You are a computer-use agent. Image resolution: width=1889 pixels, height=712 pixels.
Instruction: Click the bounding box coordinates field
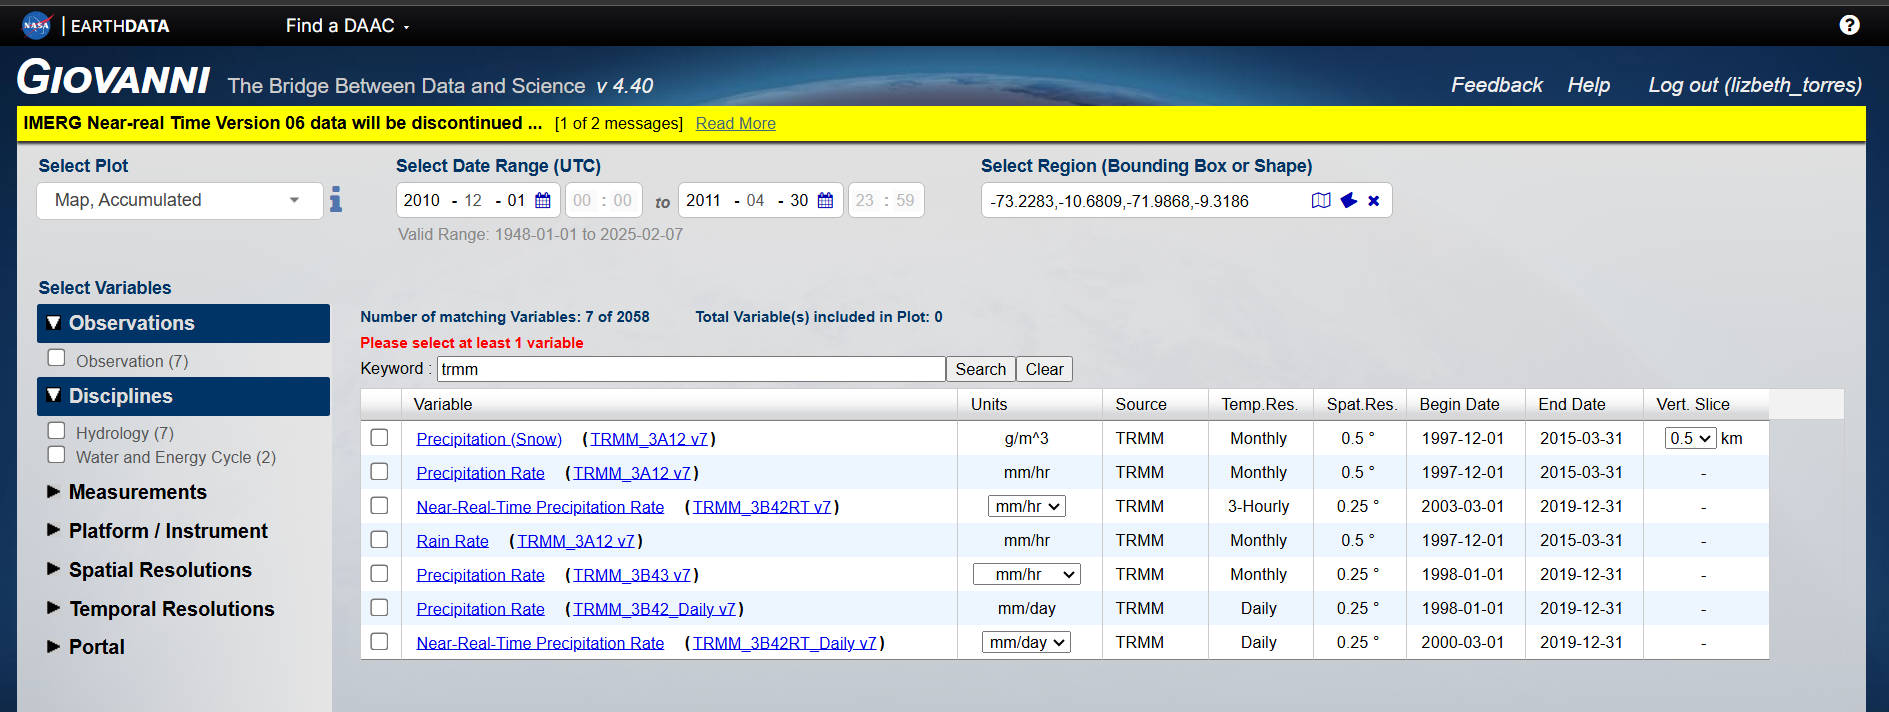(x=1146, y=201)
